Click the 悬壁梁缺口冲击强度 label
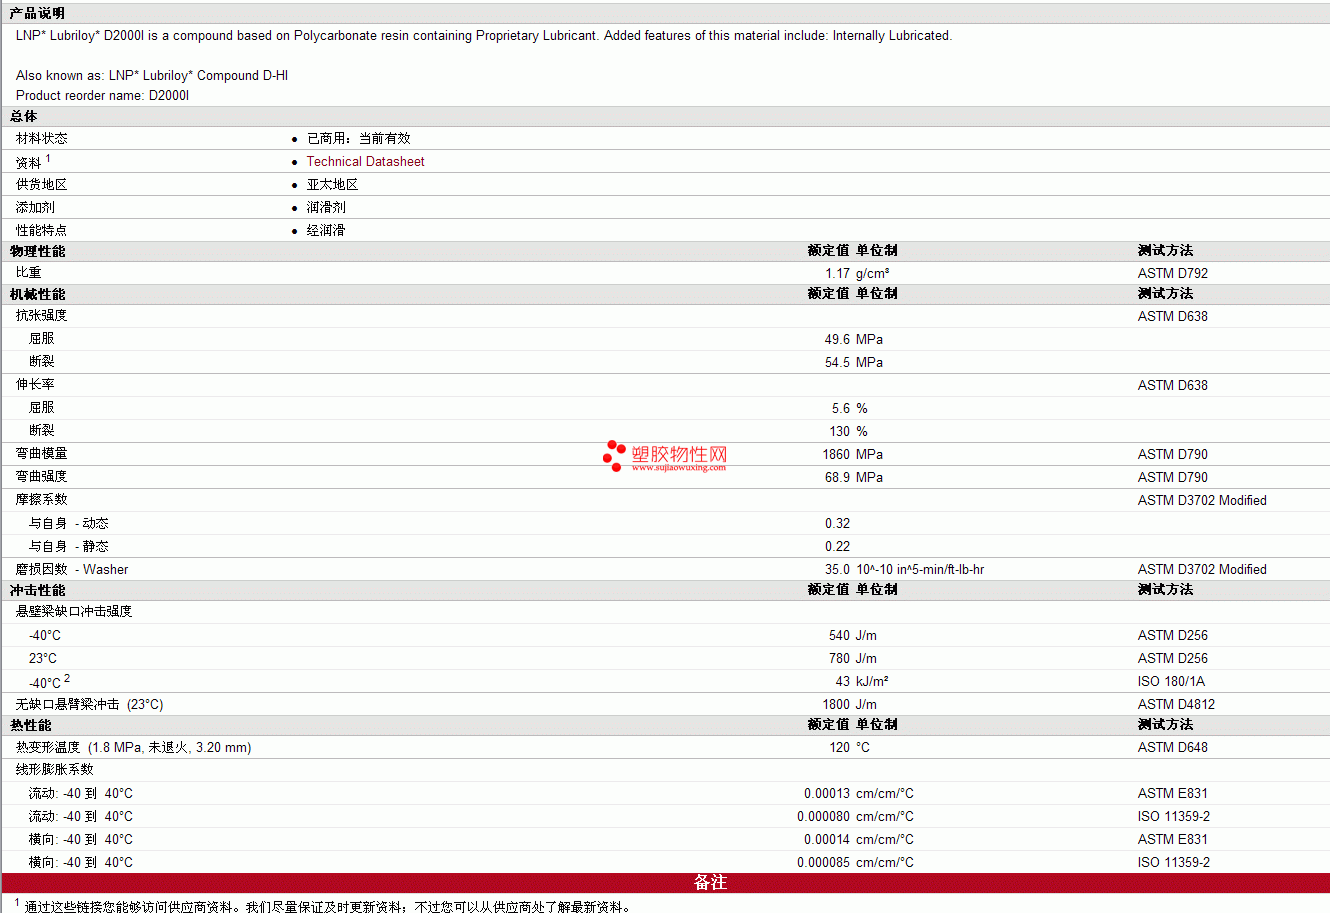Viewport: 1330px width, 913px height. click(x=74, y=611)
